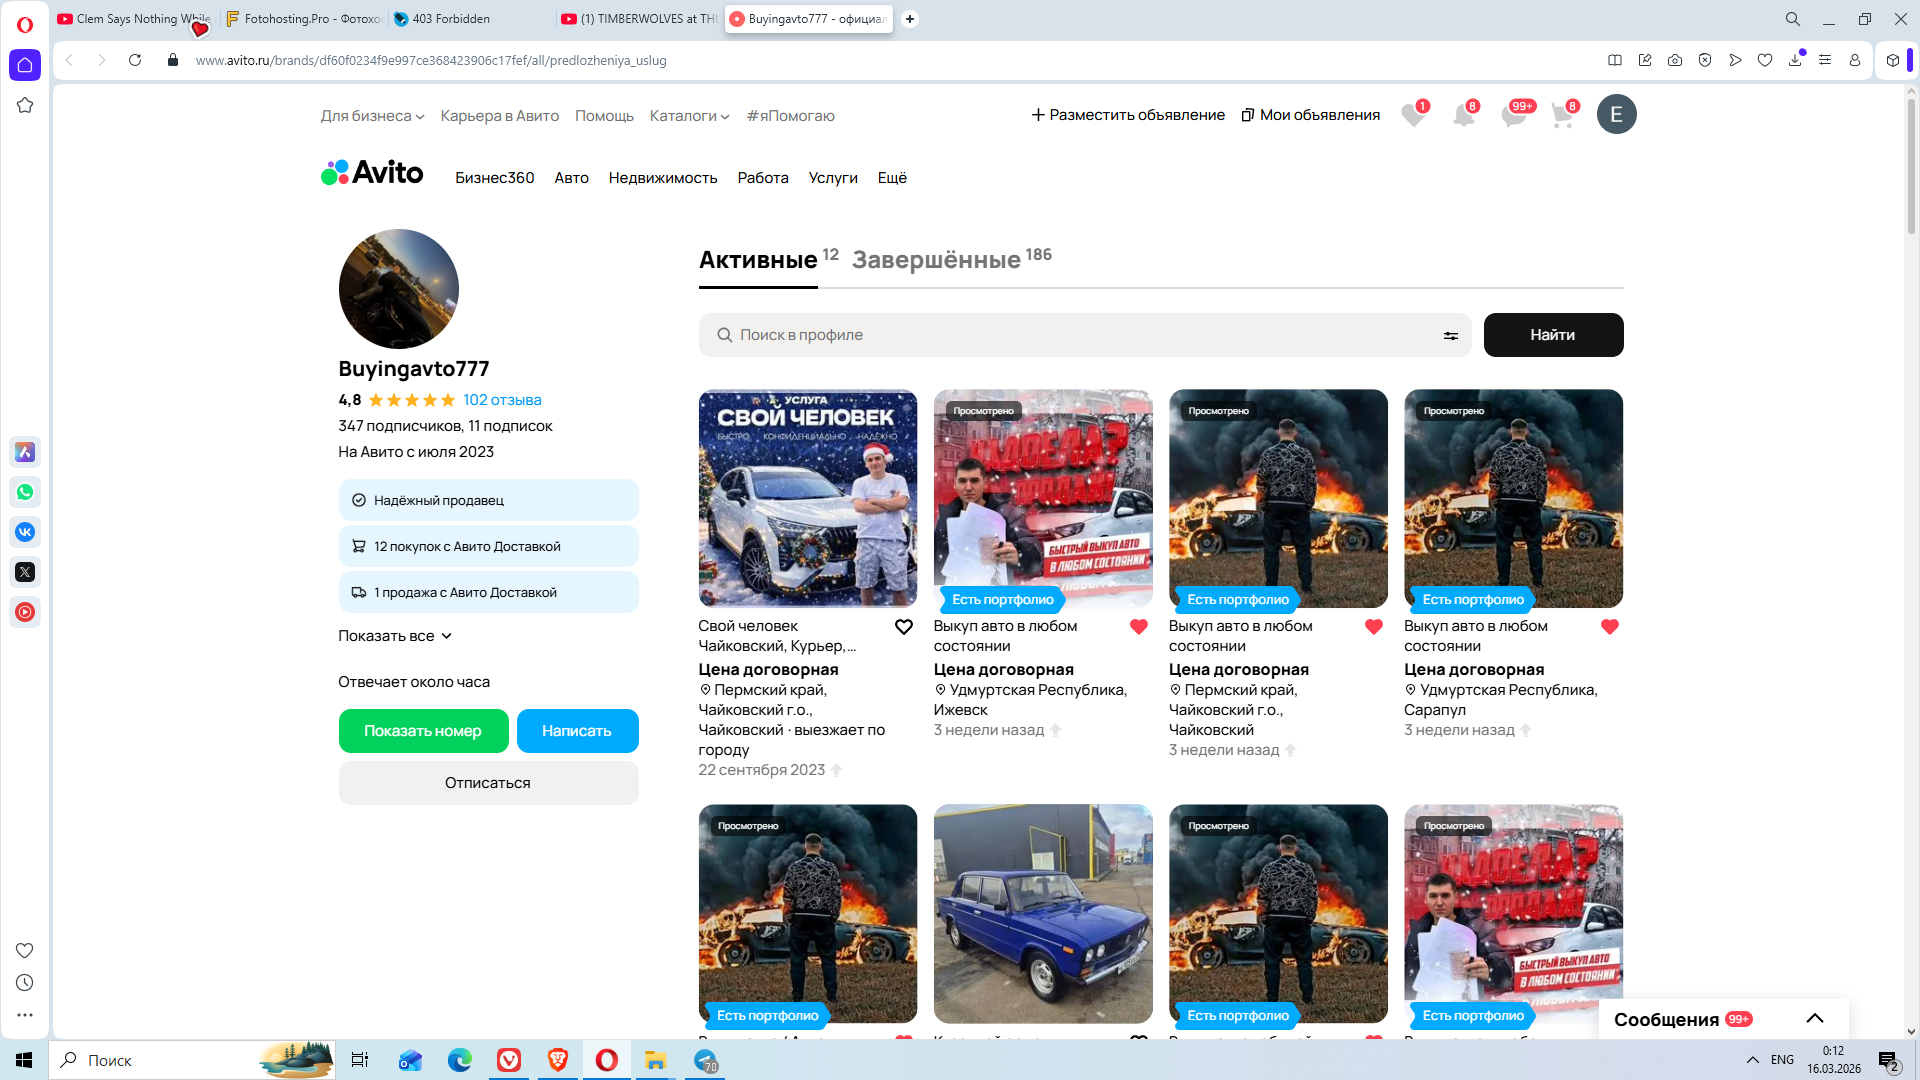
Task: Click the page vertical scrollbar
Action: click(x=1911, y=166)
